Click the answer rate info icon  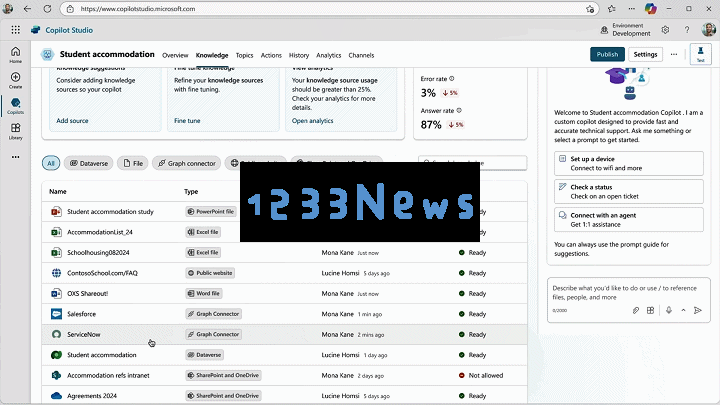tap(459, 111)
